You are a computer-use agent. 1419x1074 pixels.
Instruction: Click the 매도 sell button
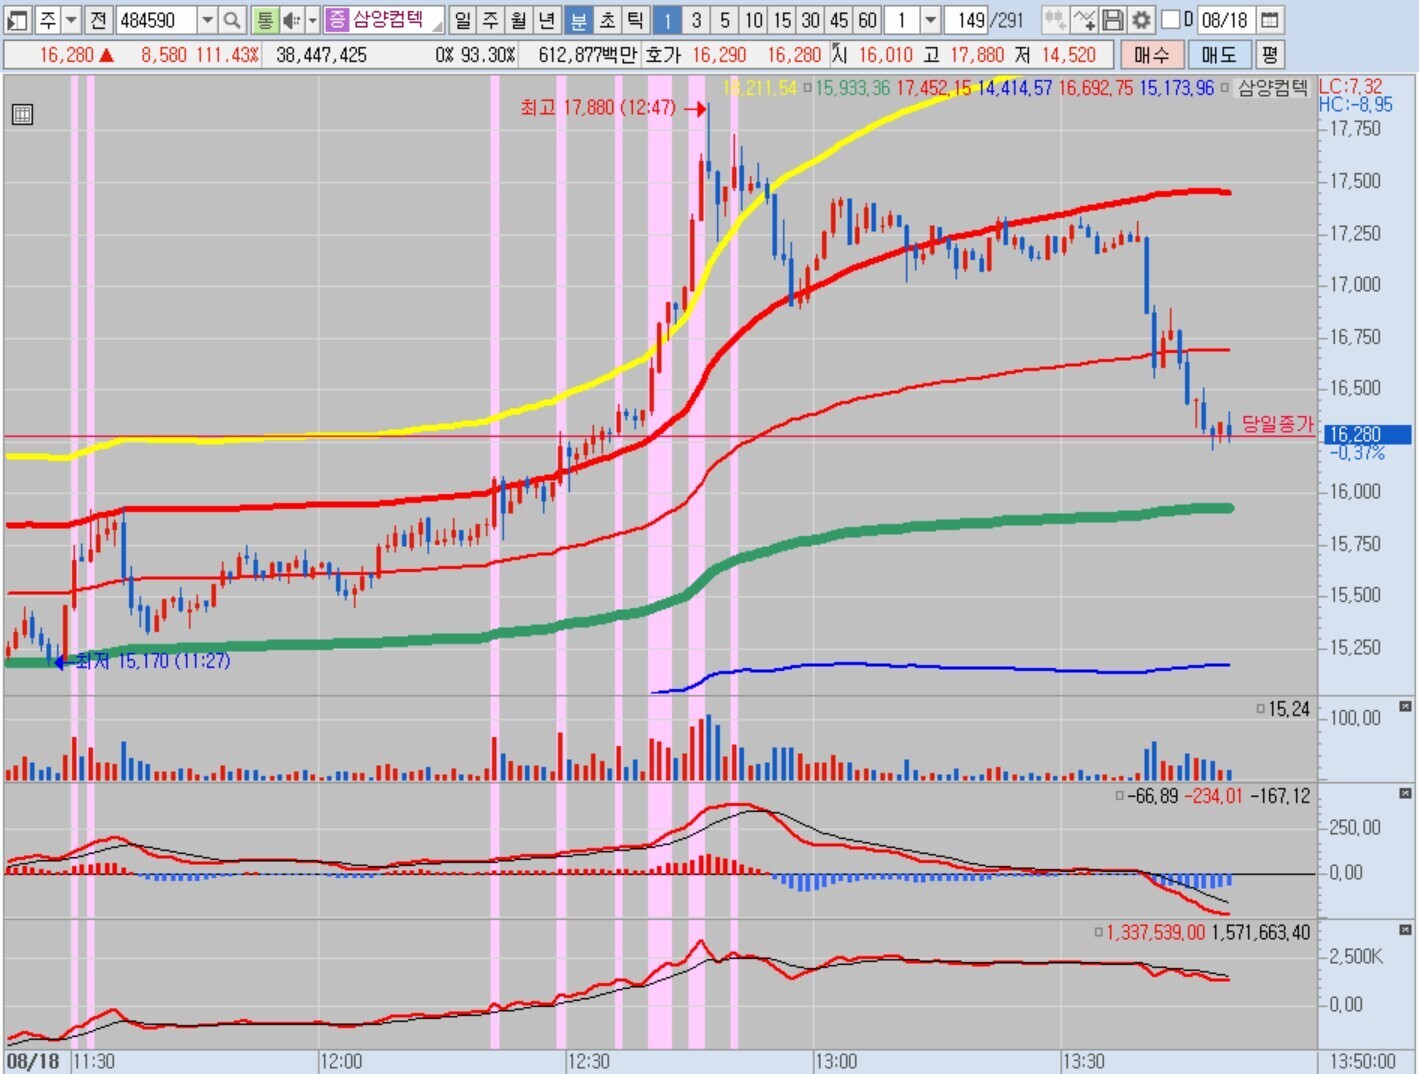coord(1219,55)
